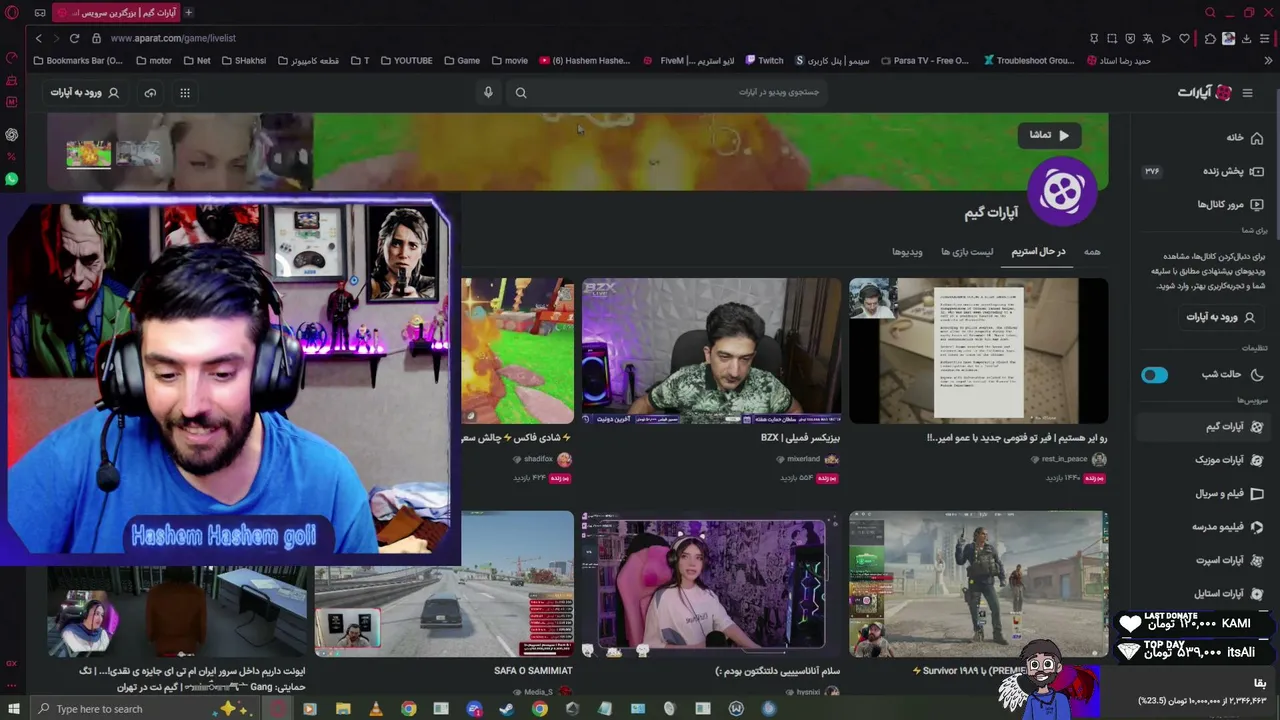The width and height of the screenshot is (1280, 720).
Task: Open pink-chair girl streamer thumbnail
Action: [x=711, y=584]
